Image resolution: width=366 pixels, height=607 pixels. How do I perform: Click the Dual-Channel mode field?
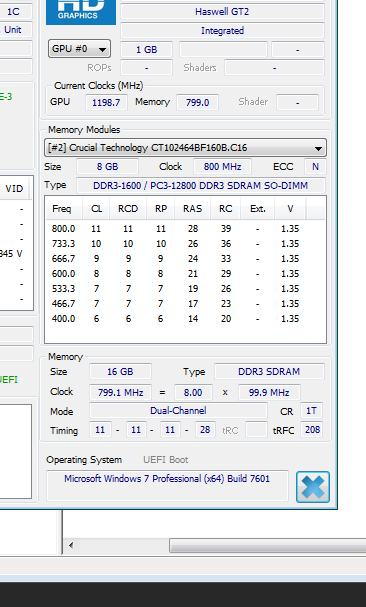[178, 411]
